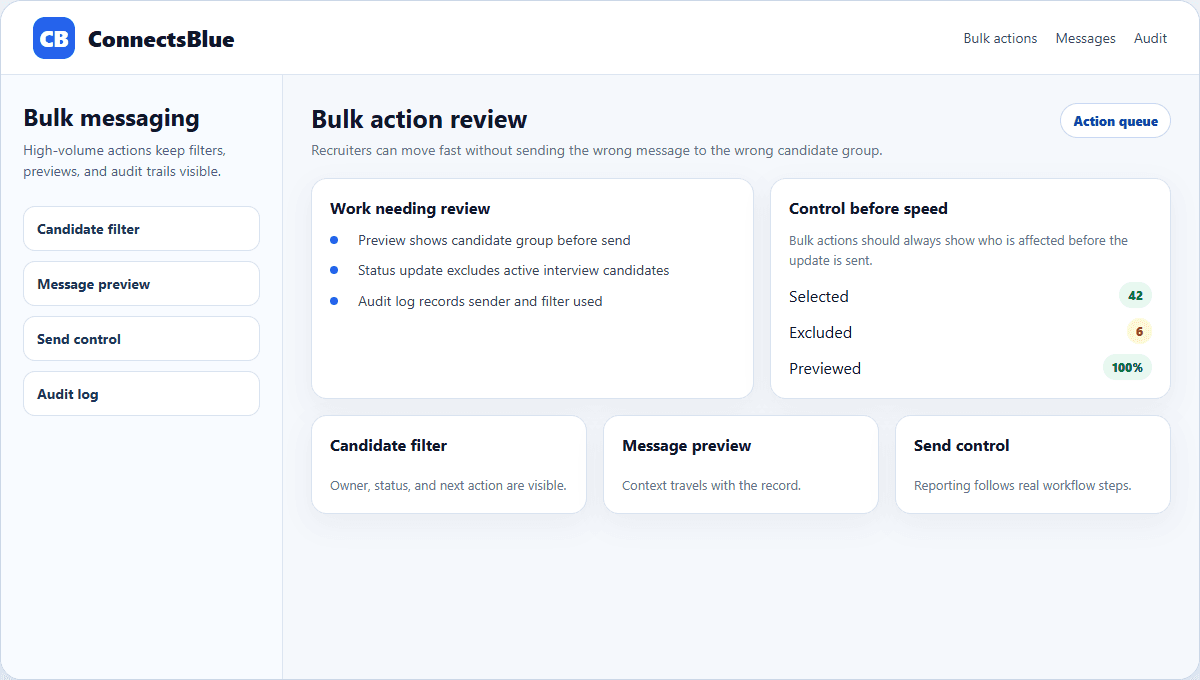Screen dimensions: 1200x680
Task: Click the Work needing review heading
Action: tap(410, 209)
